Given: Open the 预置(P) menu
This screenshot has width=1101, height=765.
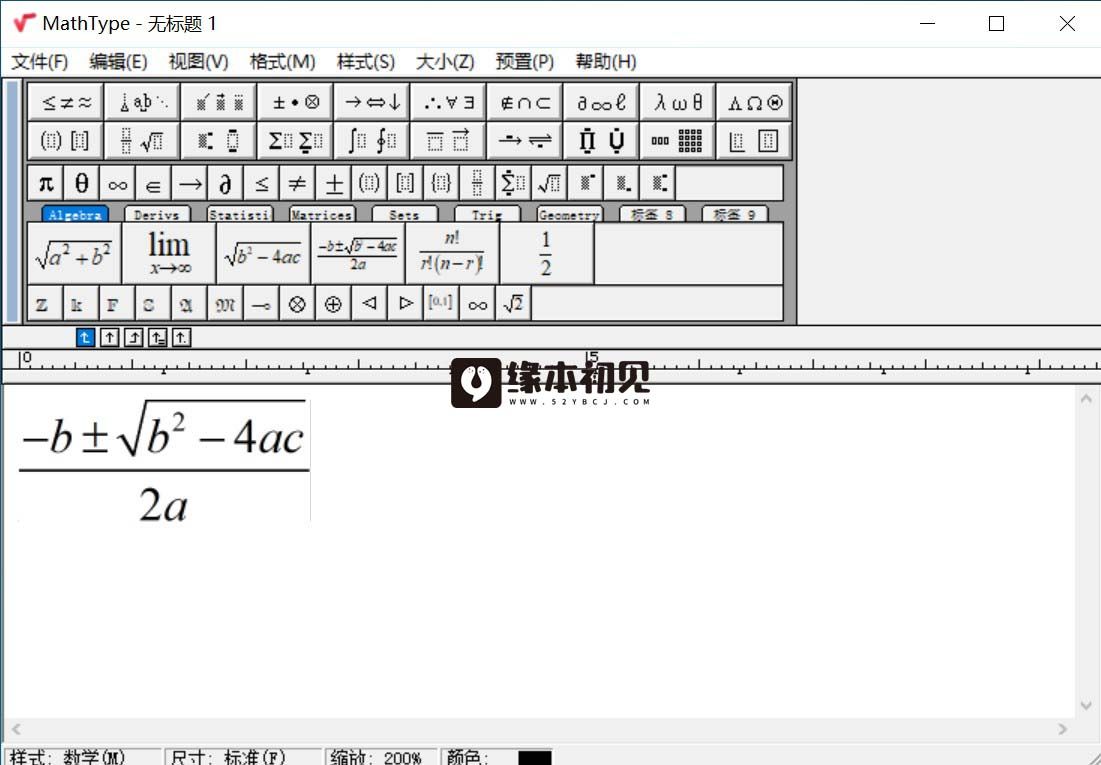Looking at the screenshot, I should pos(525,62).
